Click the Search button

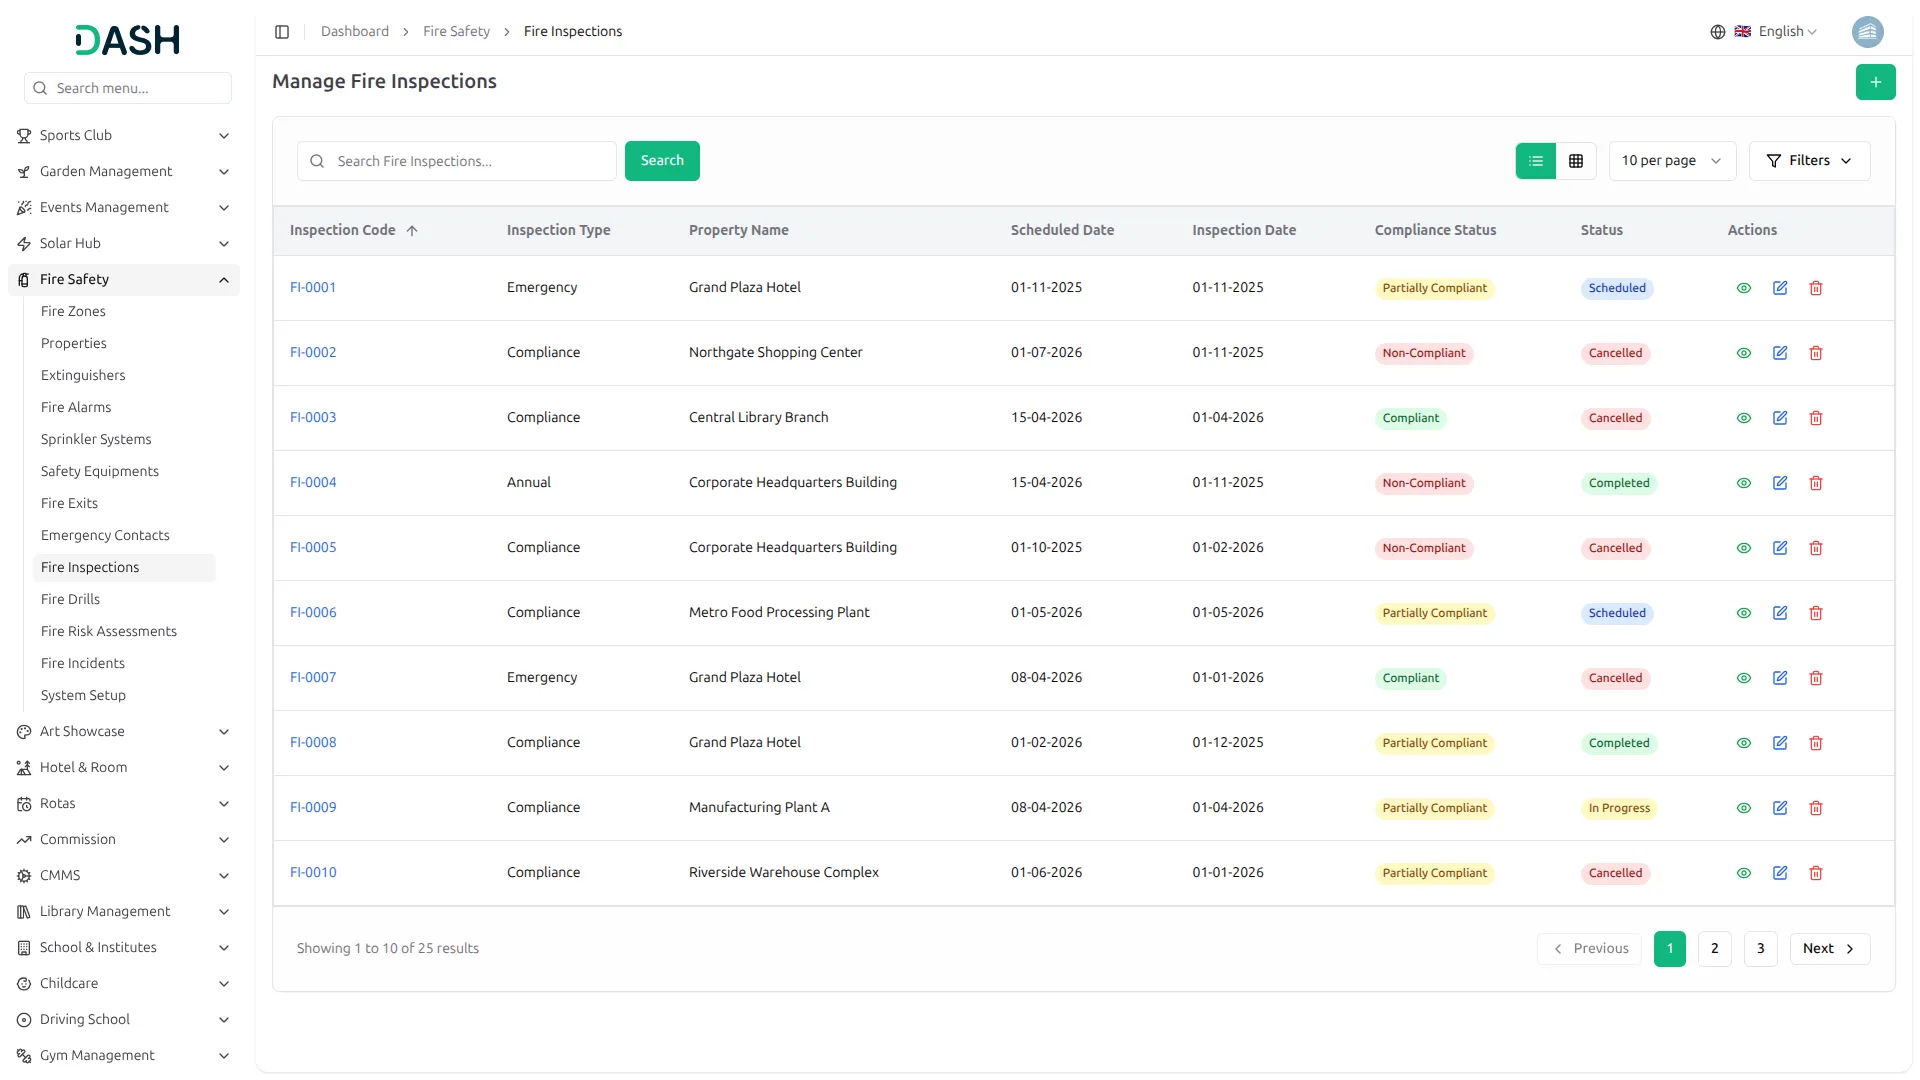tap(661, 161)
